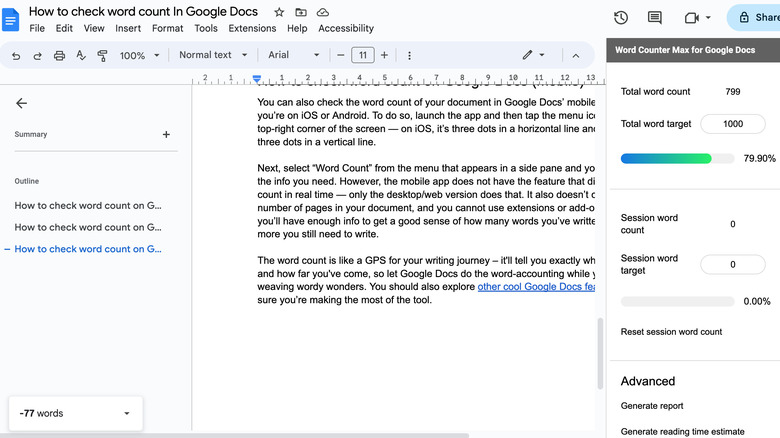Image resolution: width=780 pixels, height=438 pixels.
Task: Add a summary with plus icon
Action: point(166,134)
